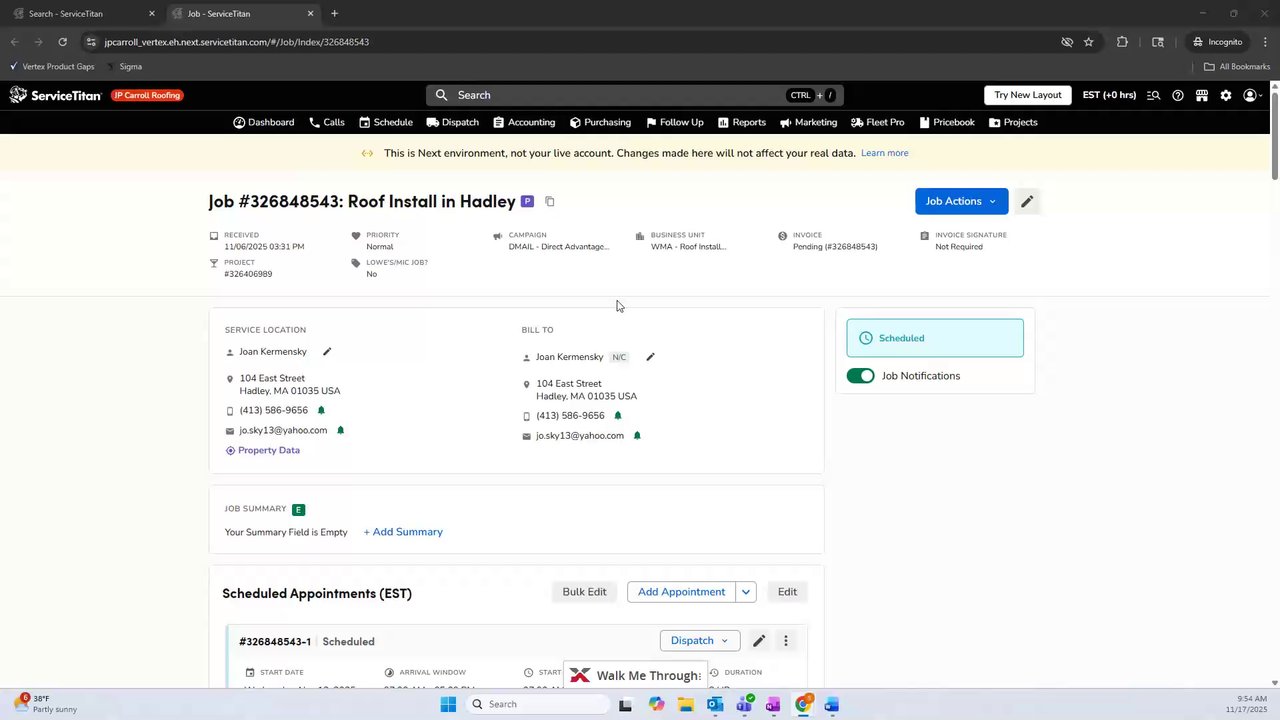The height and width of the screenshot is (720, 1280).
Task: Open the Chrome extensions puzzle icon
Action: pyautogui.click(x=1122, y=42)
